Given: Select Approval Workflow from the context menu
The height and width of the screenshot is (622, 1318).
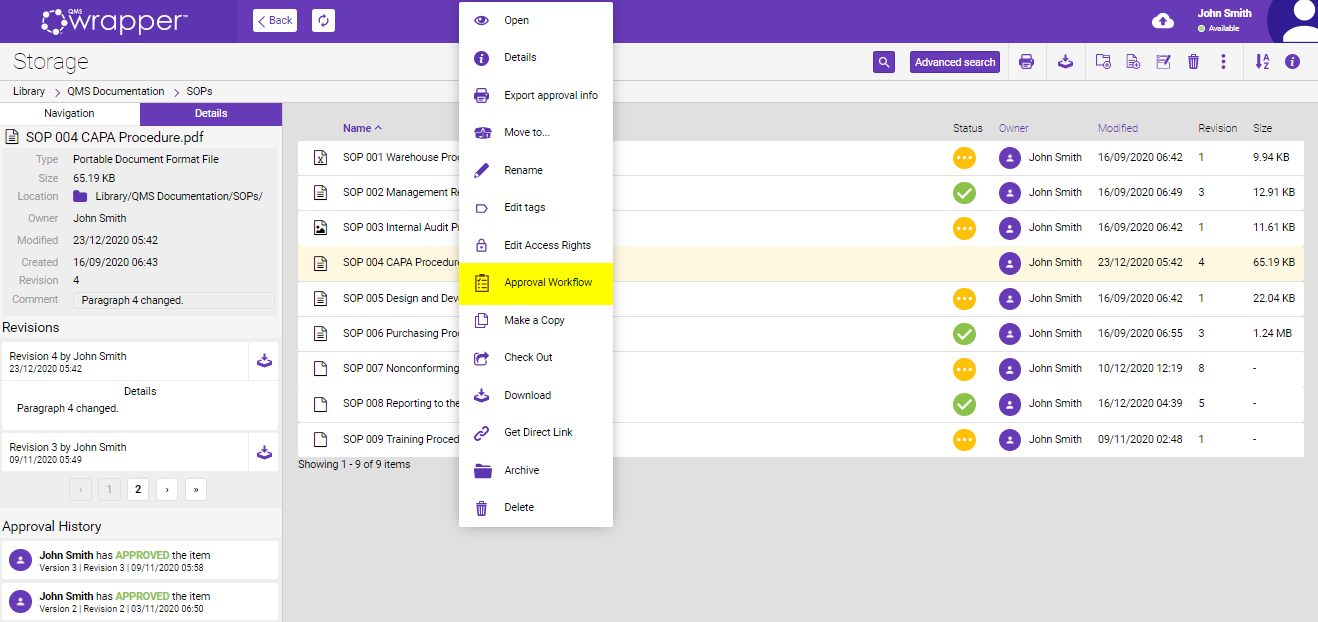Looking at the screenshot, I should (x=548, y=283).
